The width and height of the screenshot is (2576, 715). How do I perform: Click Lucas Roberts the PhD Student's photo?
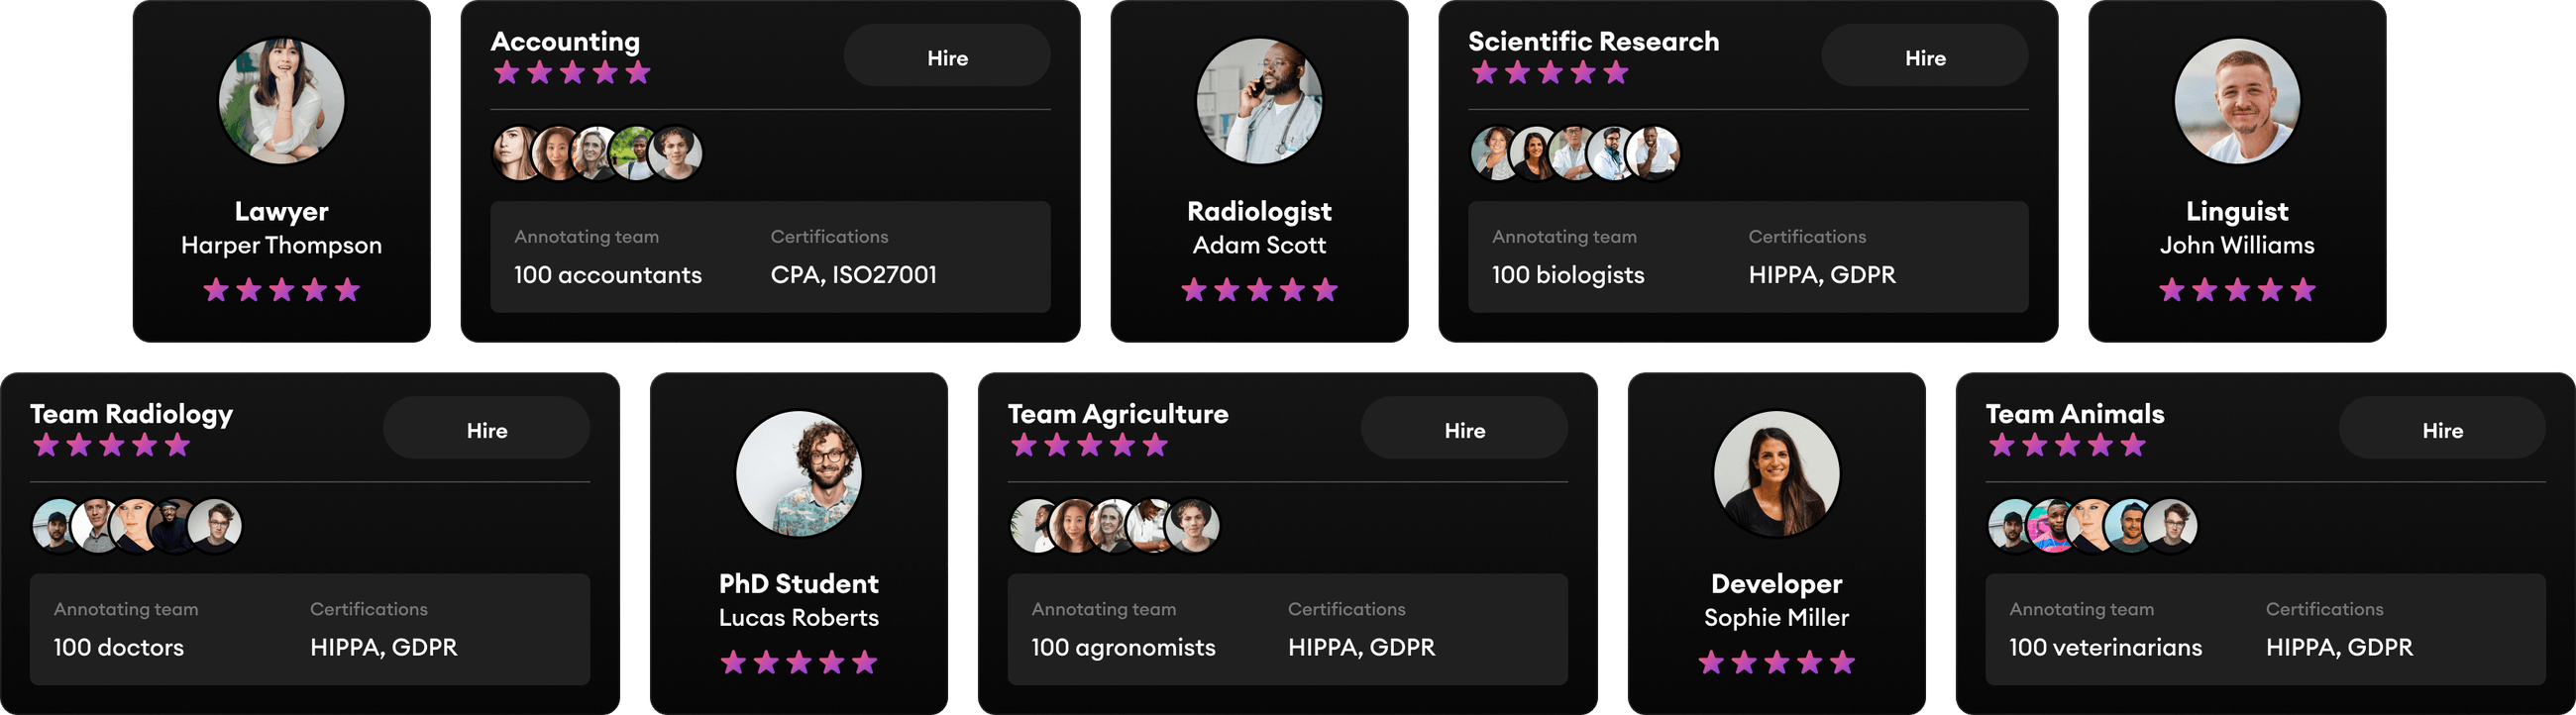click(798, 474)
